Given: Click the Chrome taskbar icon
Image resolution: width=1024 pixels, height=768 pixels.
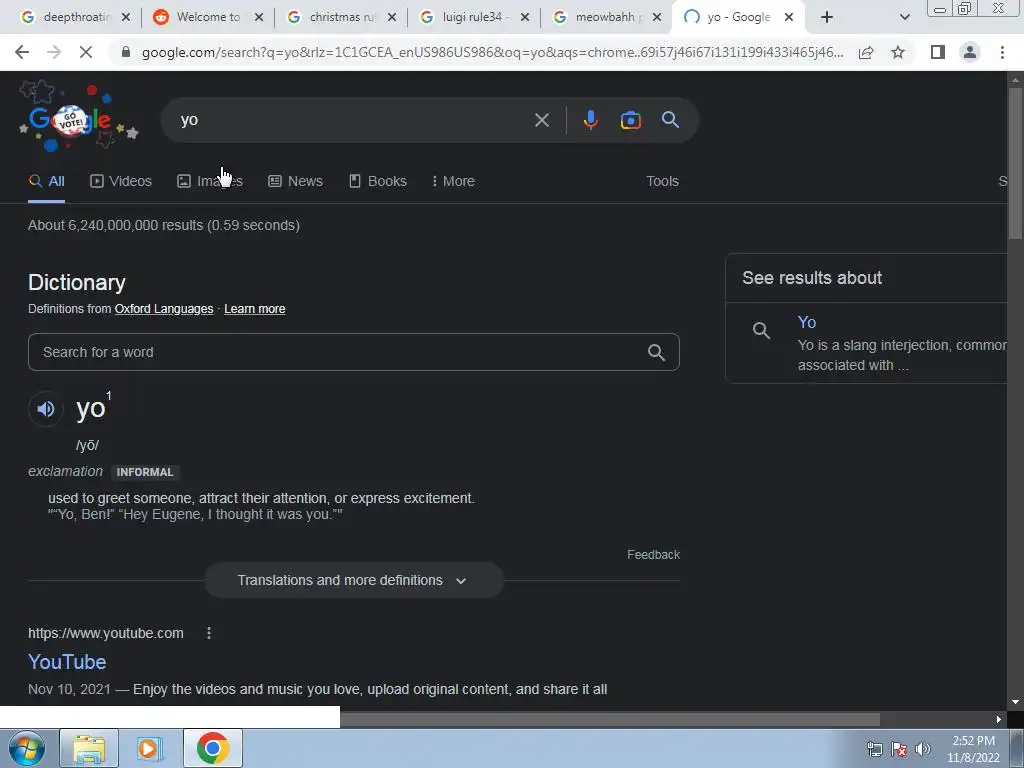Looking at the screenshot, I should pos(213,748).
